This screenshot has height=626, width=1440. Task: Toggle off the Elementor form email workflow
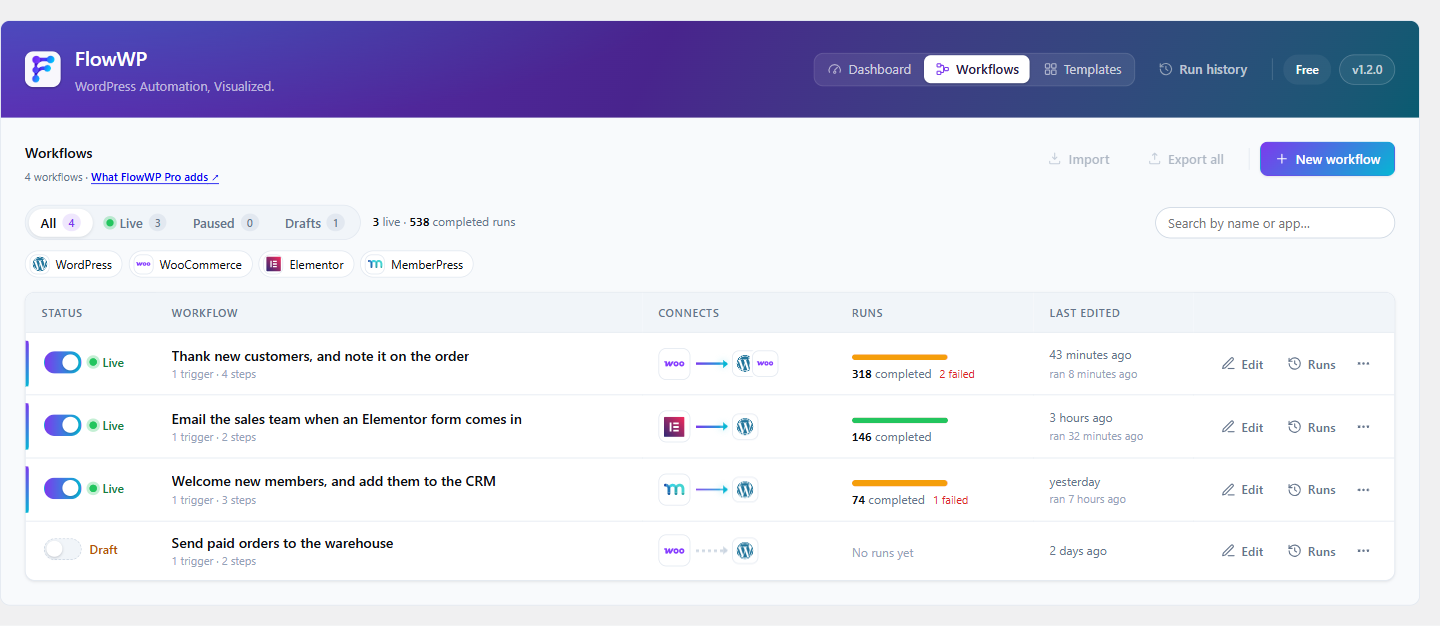tap(63, 426)
